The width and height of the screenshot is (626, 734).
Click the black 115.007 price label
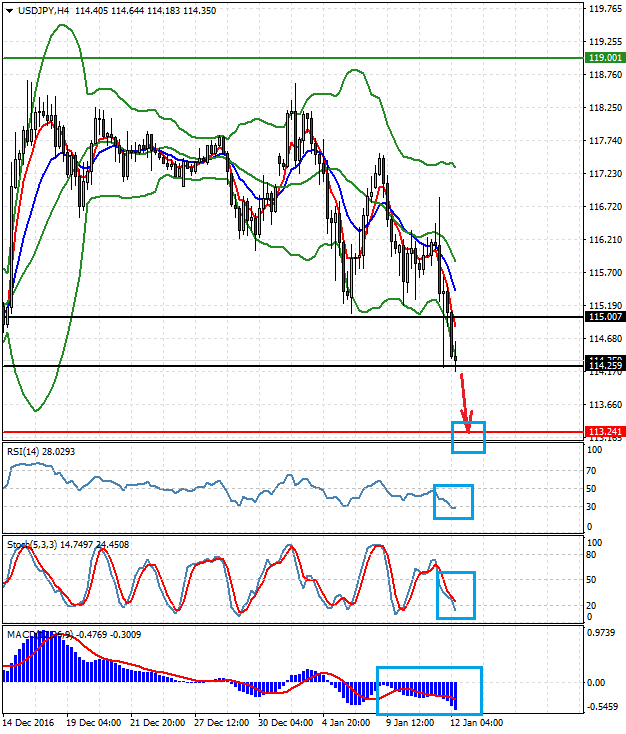click(605, 317)
